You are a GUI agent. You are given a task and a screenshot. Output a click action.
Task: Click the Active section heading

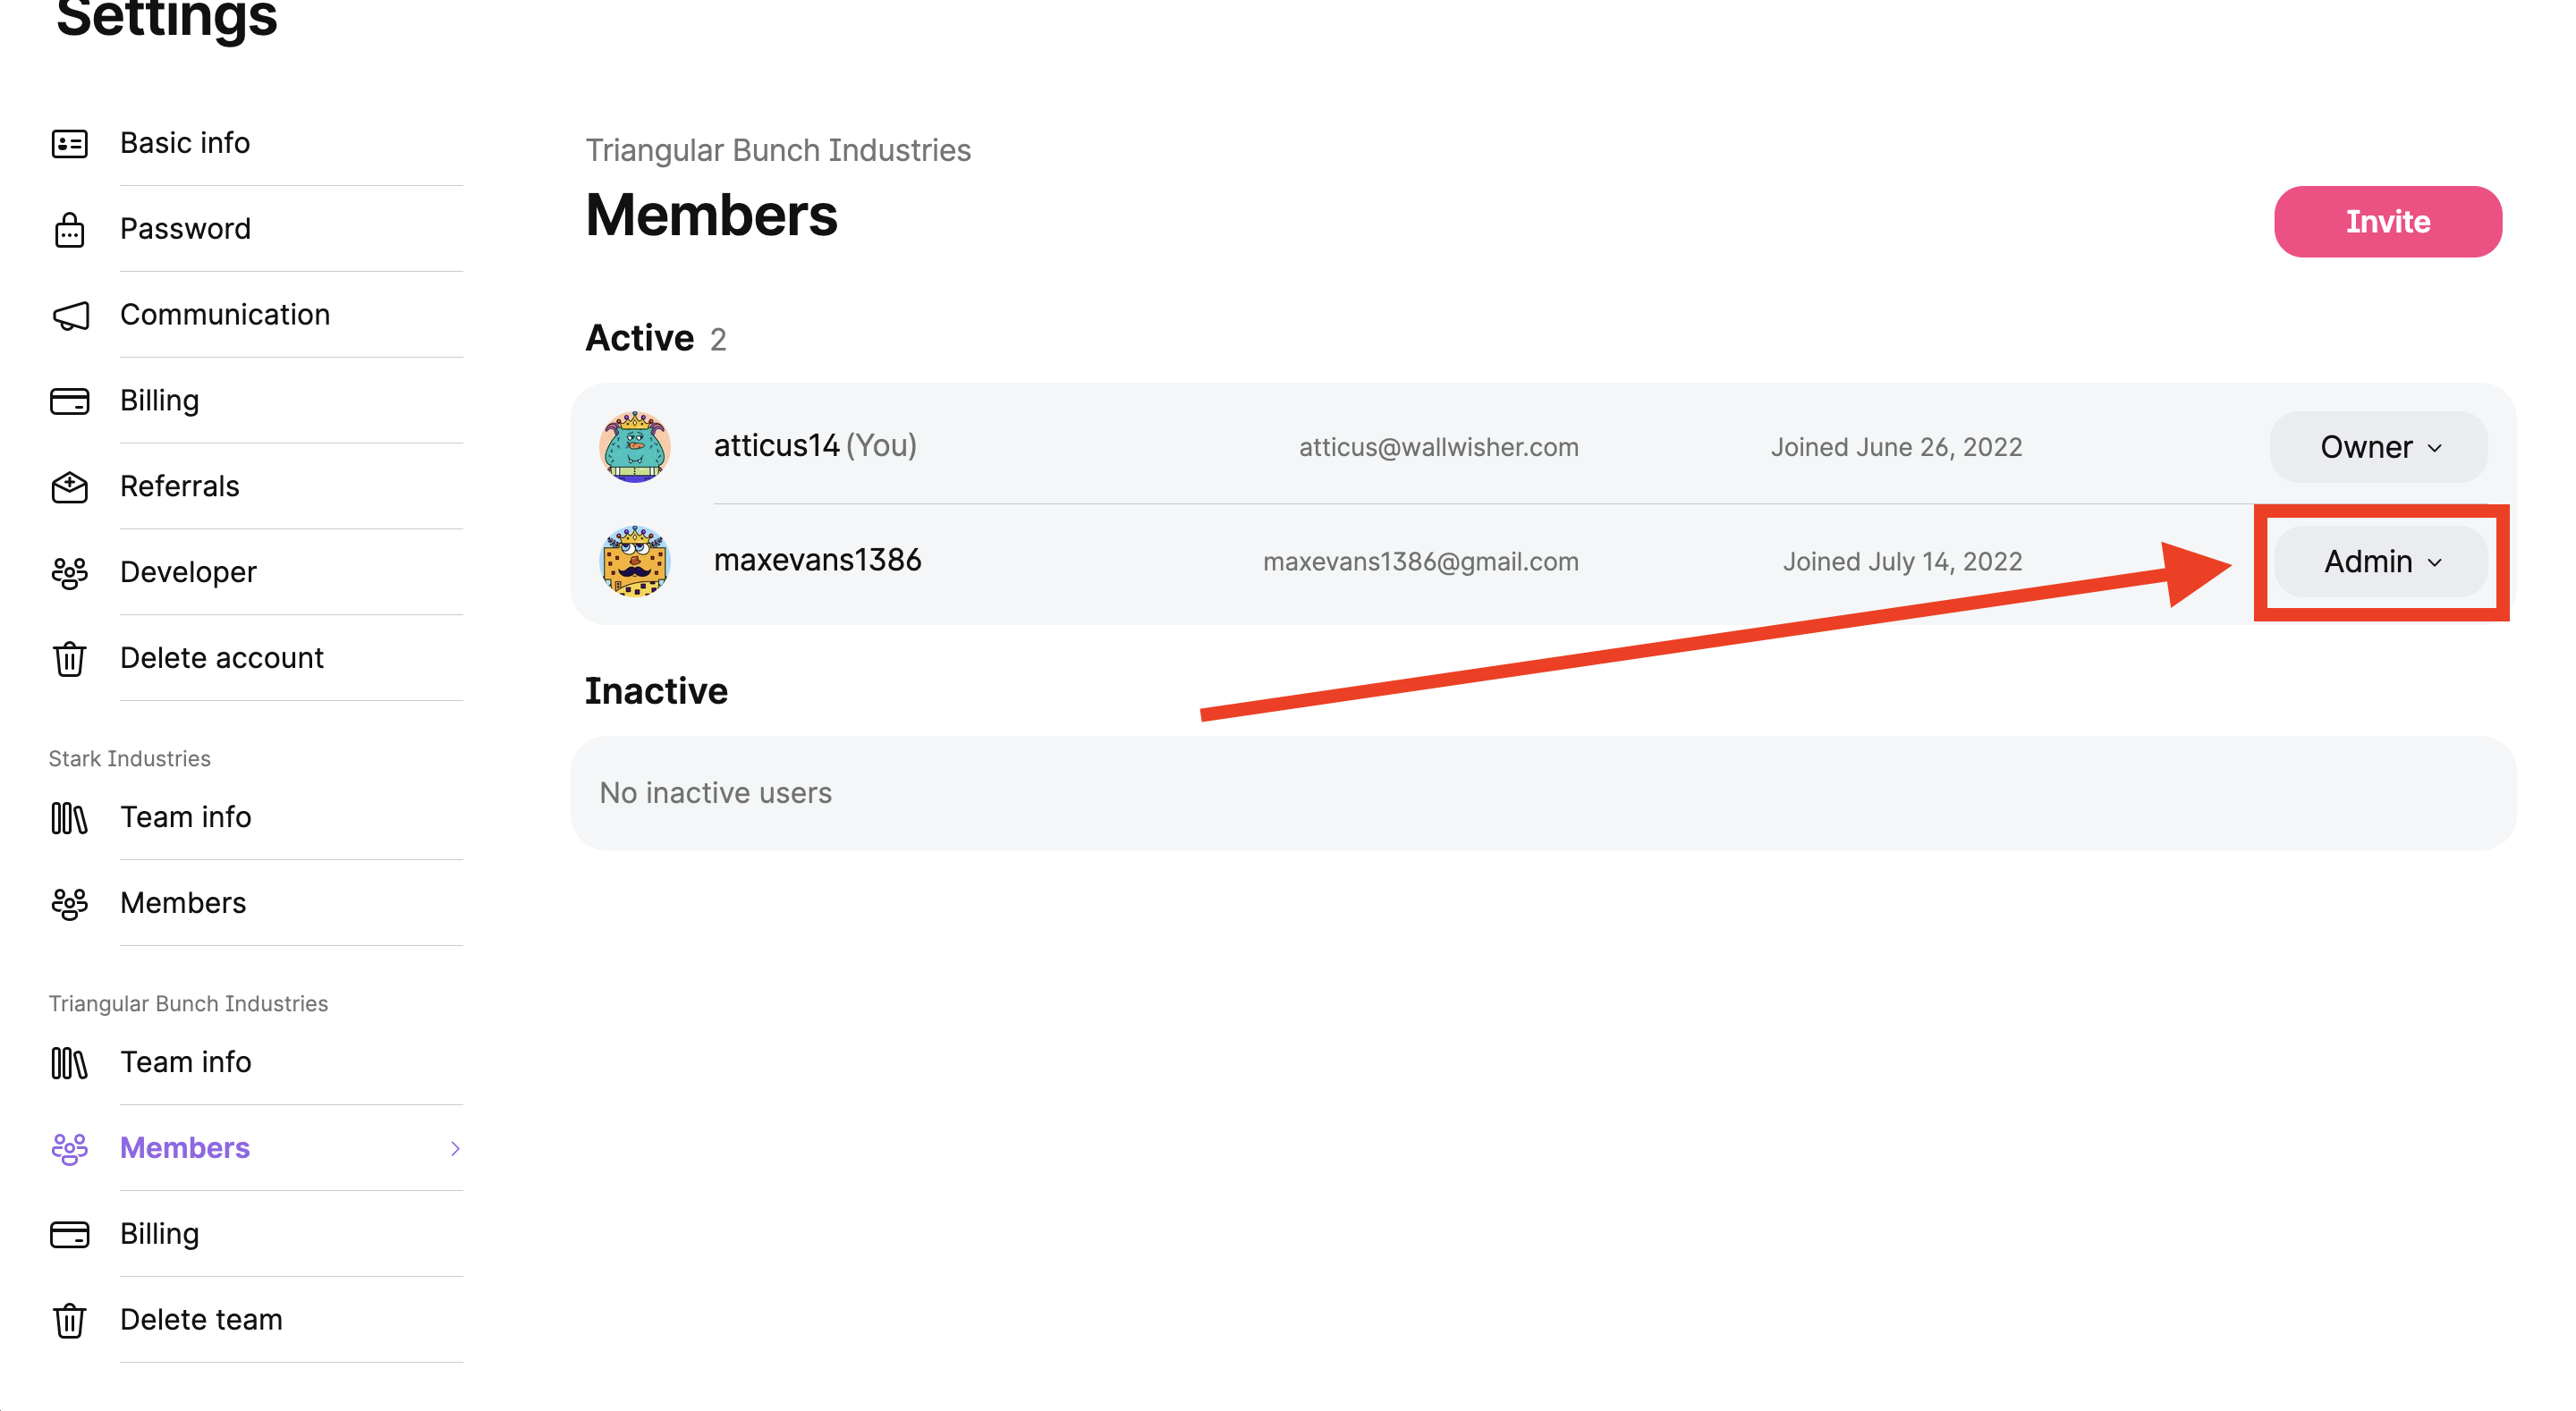pyautogui.click(x=639, y=338)
